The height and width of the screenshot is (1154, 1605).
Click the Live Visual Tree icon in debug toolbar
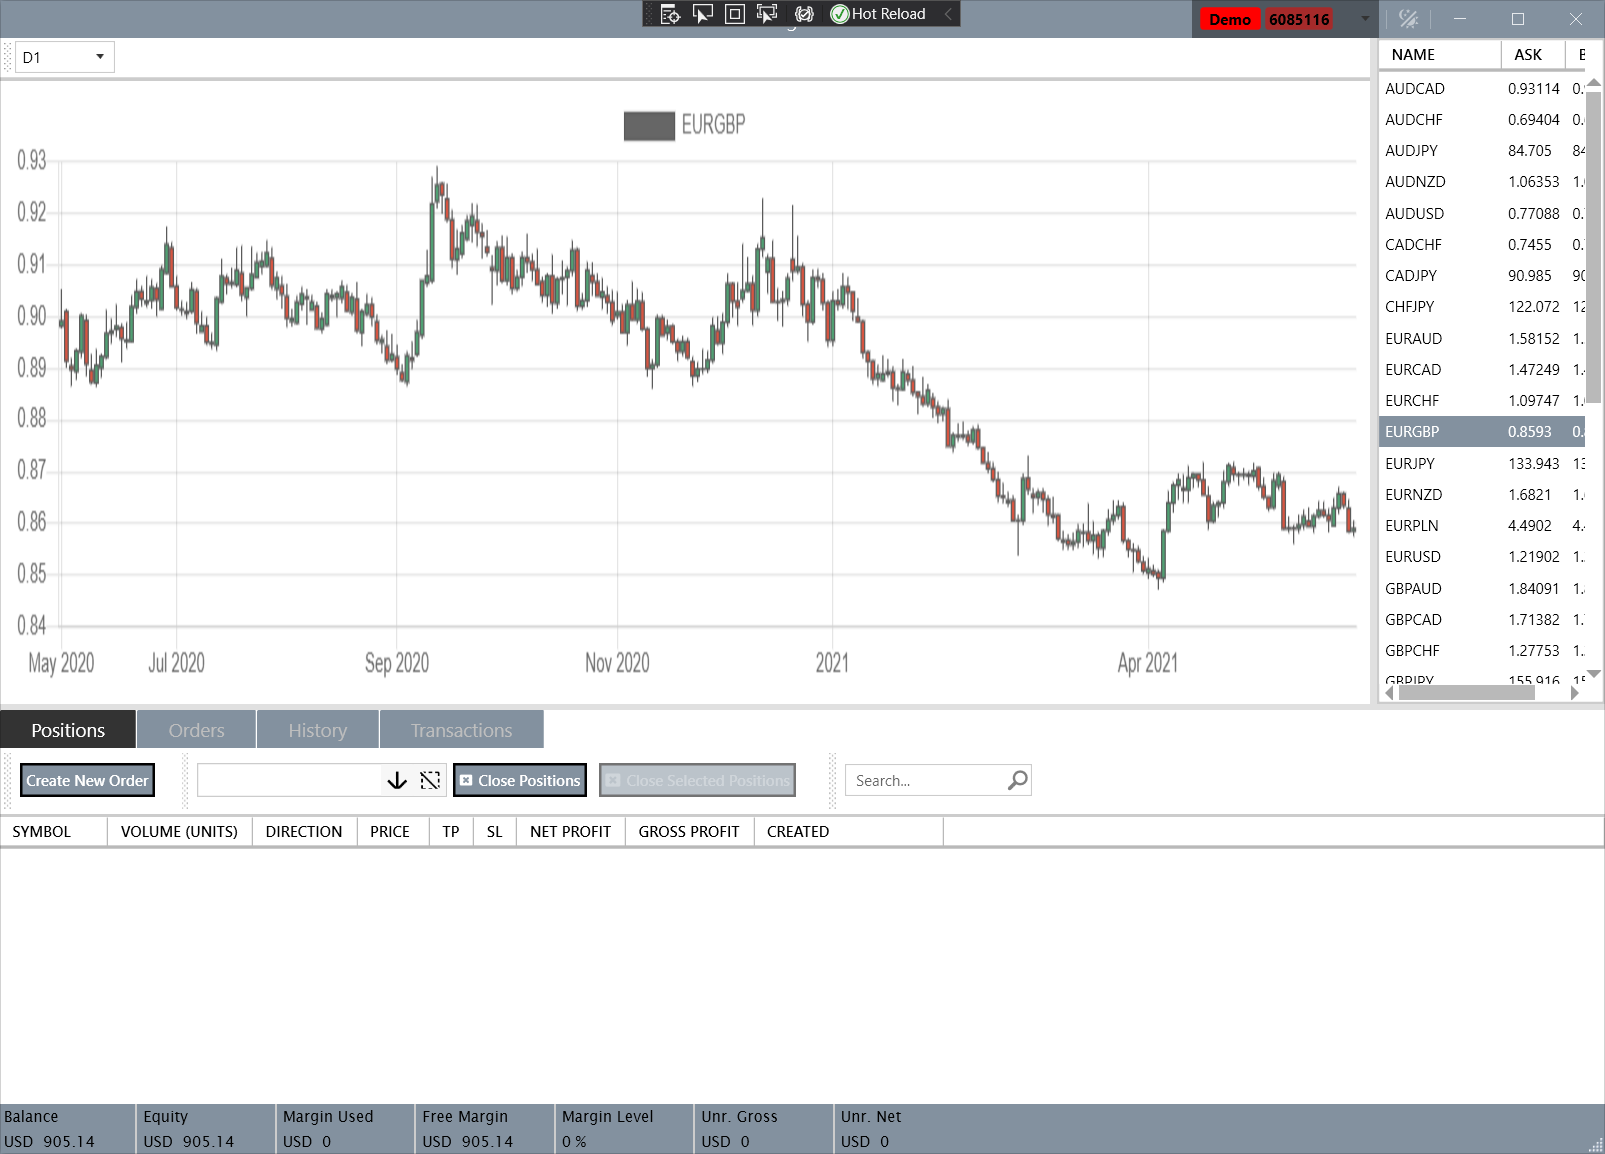click(670, 14)
